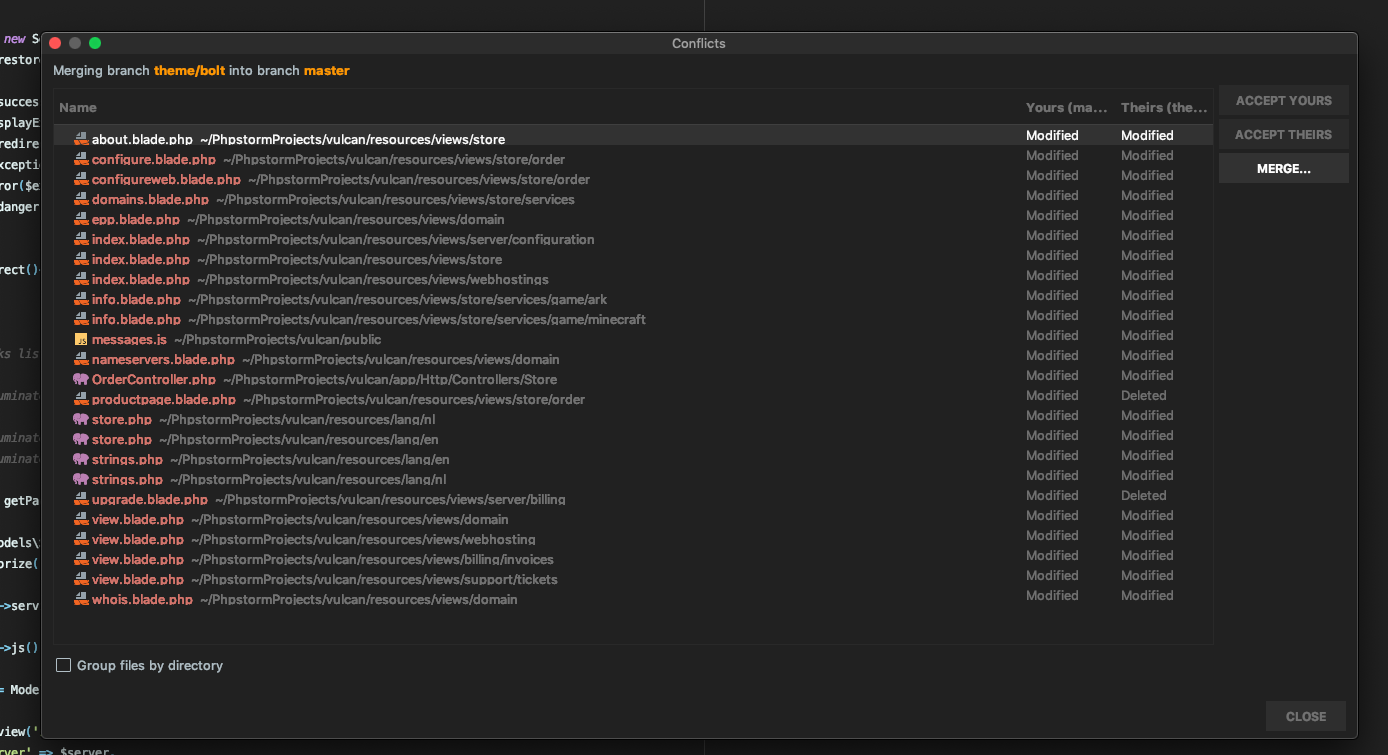Click the upgrade.blade.php file icon
This screenshot has height=755, width=1388.
(x=81, y=499)
